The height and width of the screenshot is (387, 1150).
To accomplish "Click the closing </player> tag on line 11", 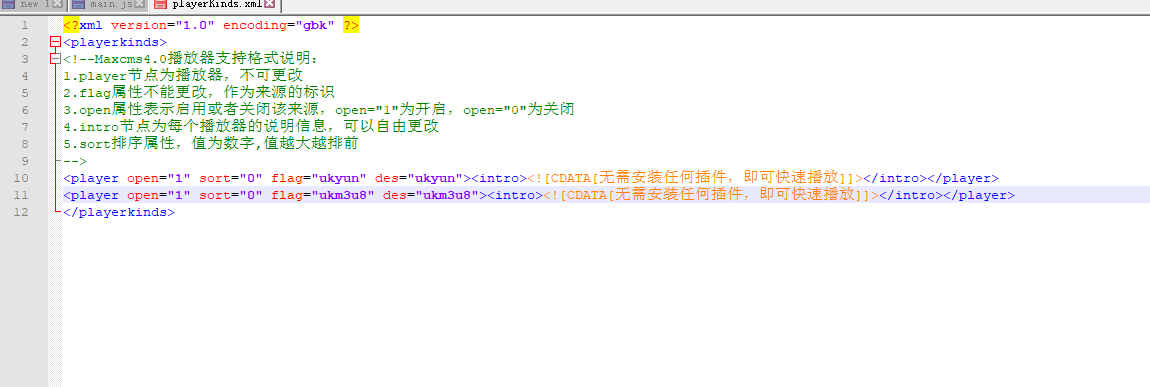I will (979, 195).
